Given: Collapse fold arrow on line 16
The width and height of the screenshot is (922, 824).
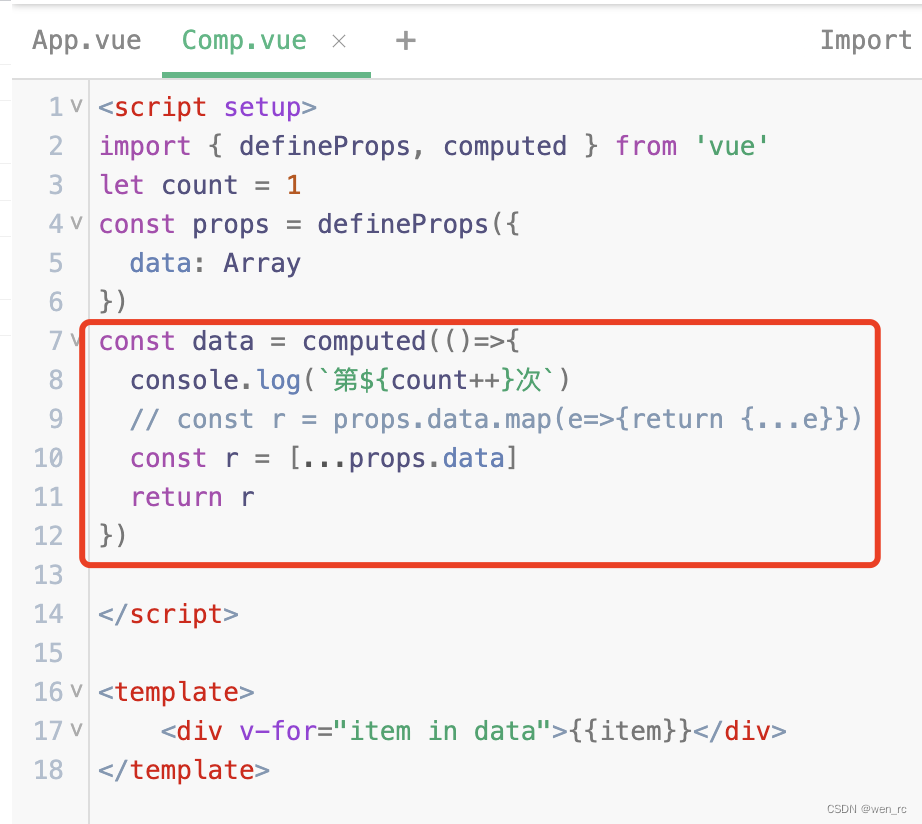Looking at the screenshot, I should pos(76,690).
